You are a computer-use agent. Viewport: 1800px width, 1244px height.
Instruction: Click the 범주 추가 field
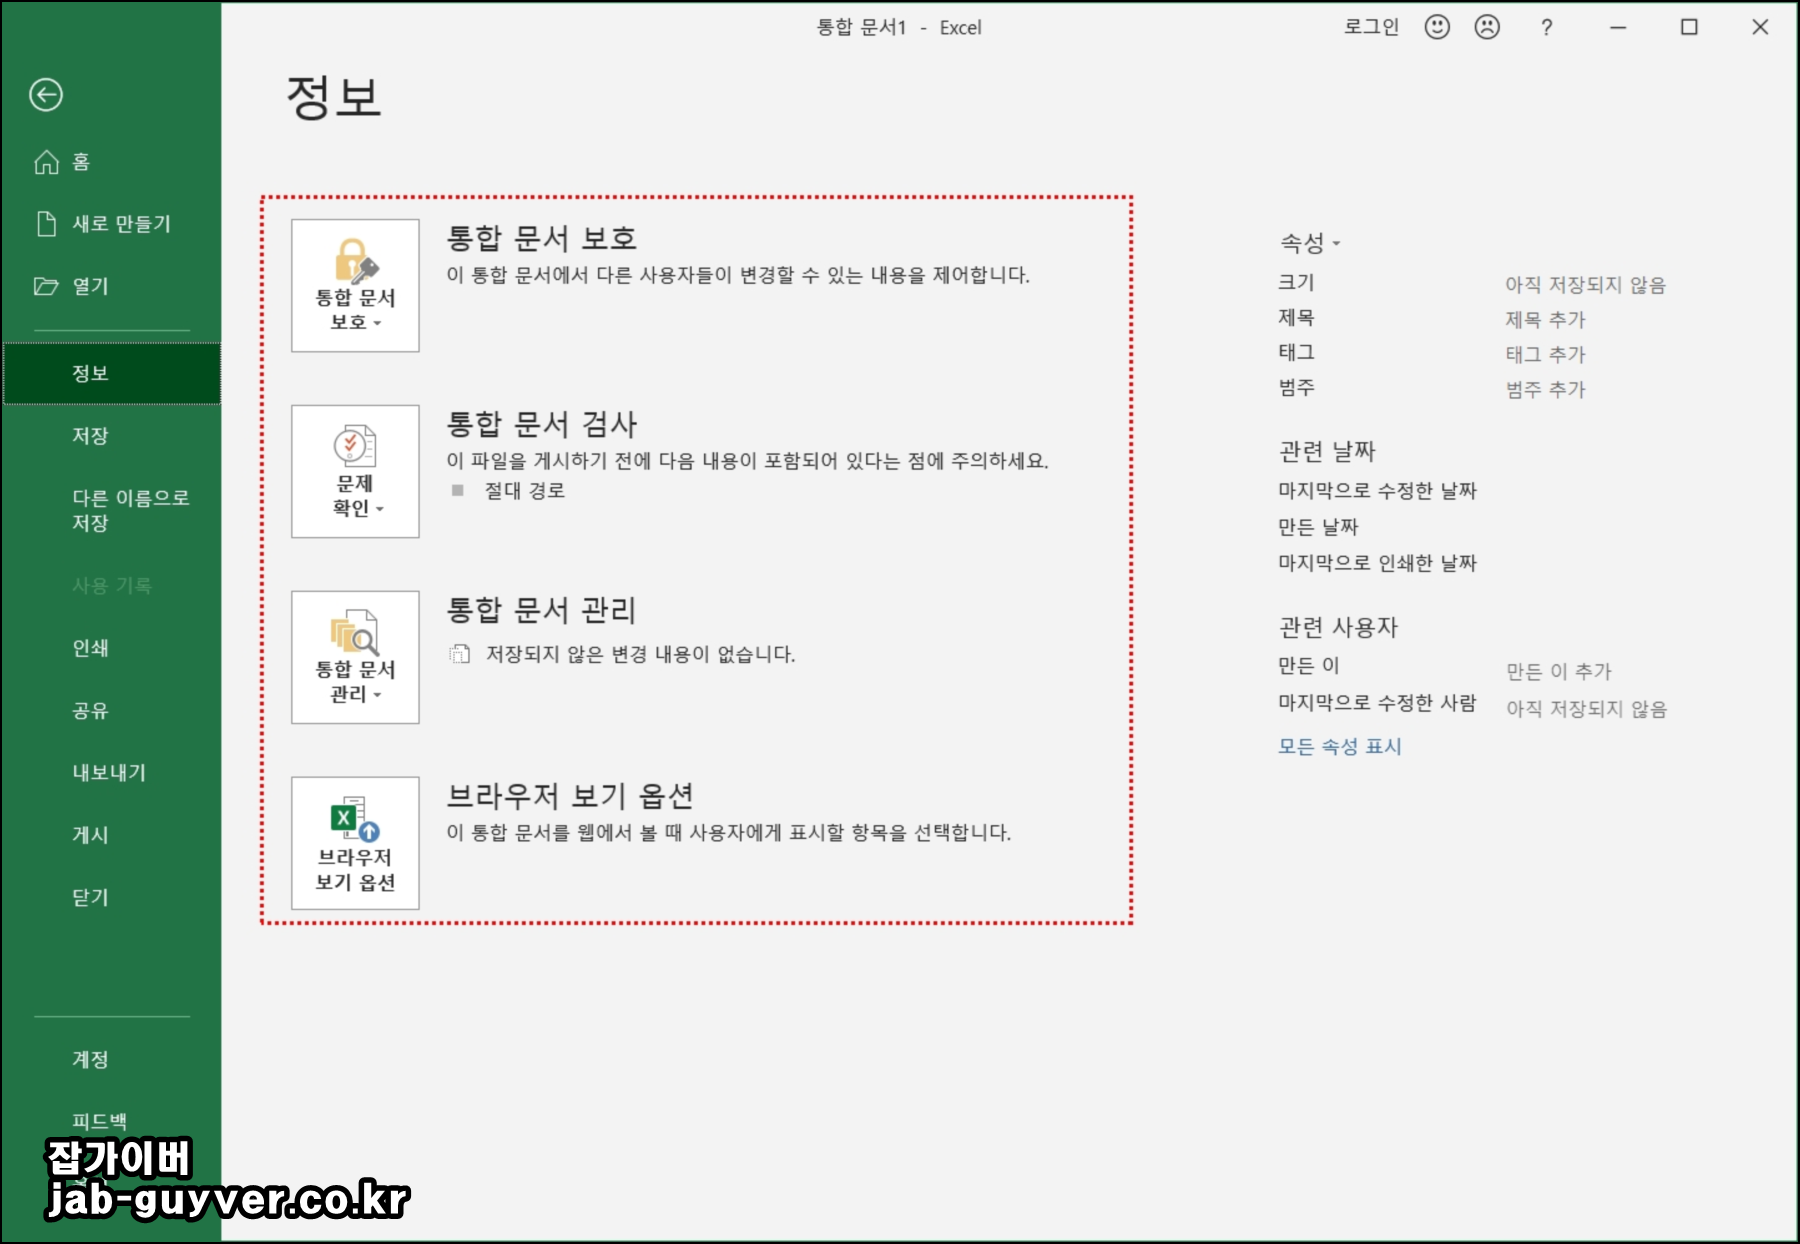click(x=1546, y=389)
